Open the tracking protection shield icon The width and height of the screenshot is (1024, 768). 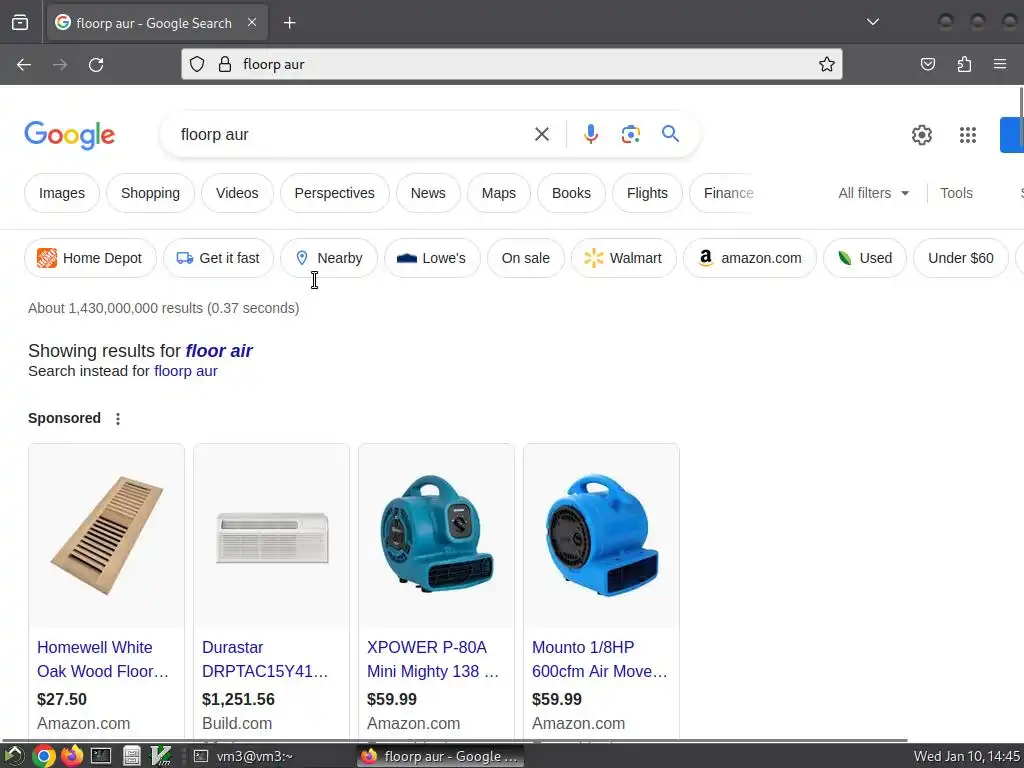(197, 64)
